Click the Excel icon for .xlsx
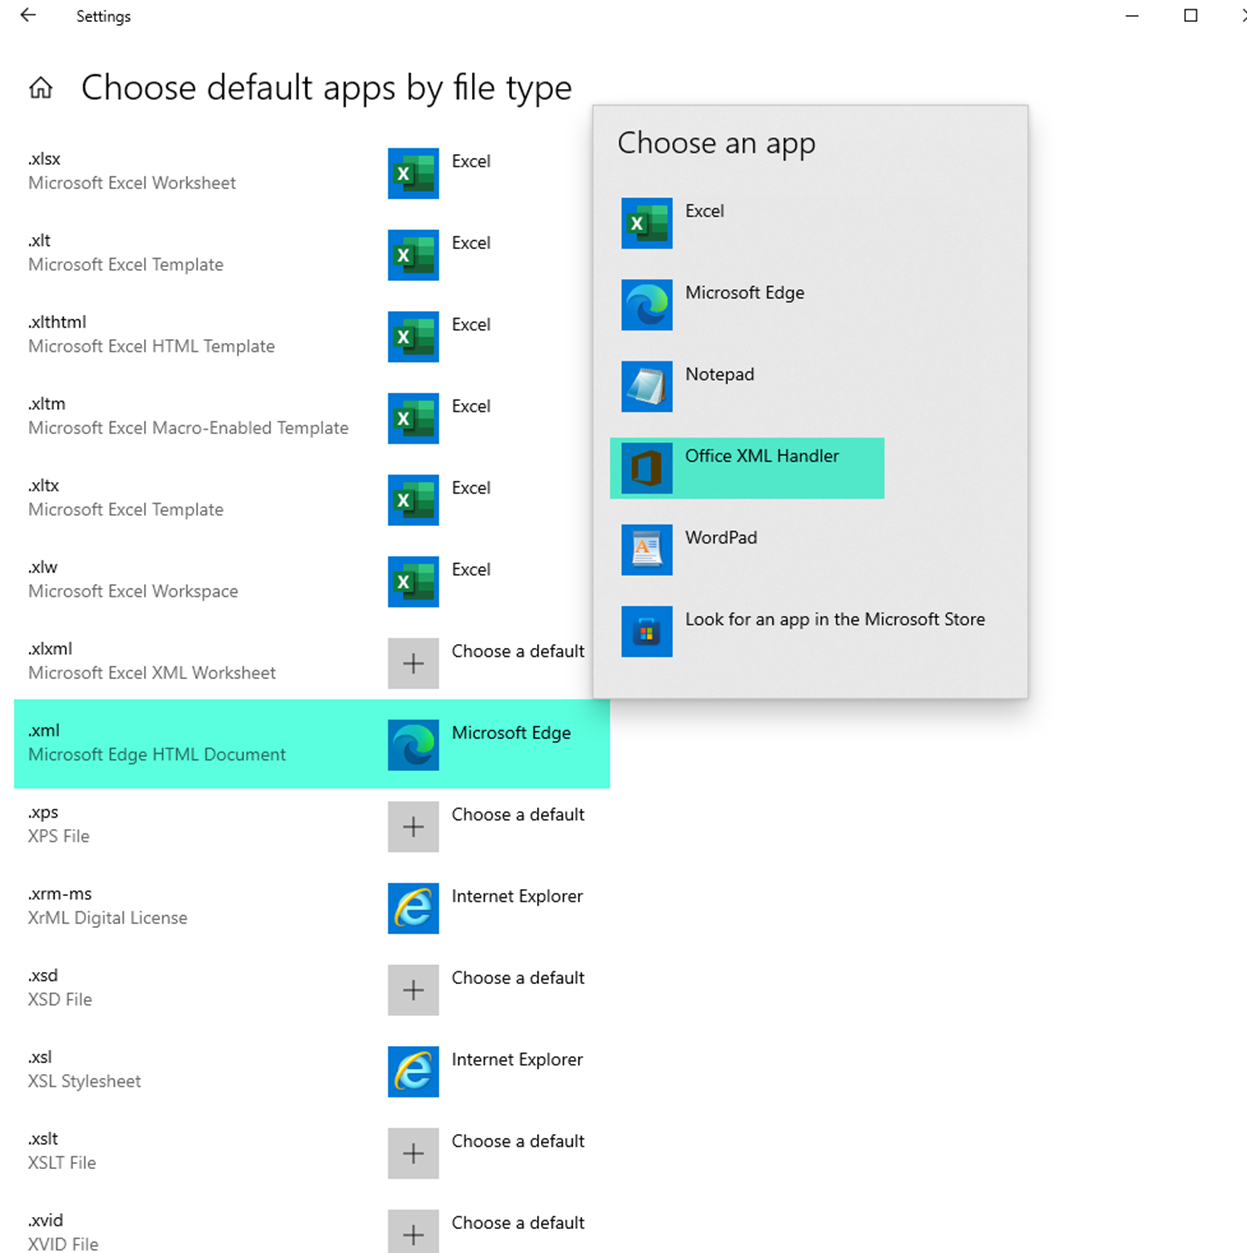The image size is (1247, 1253). 413,173
